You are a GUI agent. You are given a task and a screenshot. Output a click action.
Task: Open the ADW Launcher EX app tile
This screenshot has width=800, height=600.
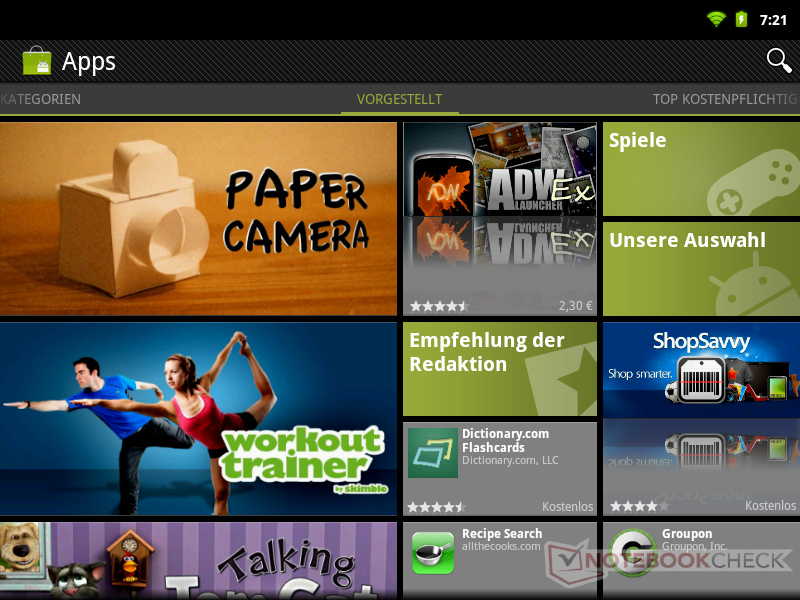pyautogui.click(x=500, y=219)
